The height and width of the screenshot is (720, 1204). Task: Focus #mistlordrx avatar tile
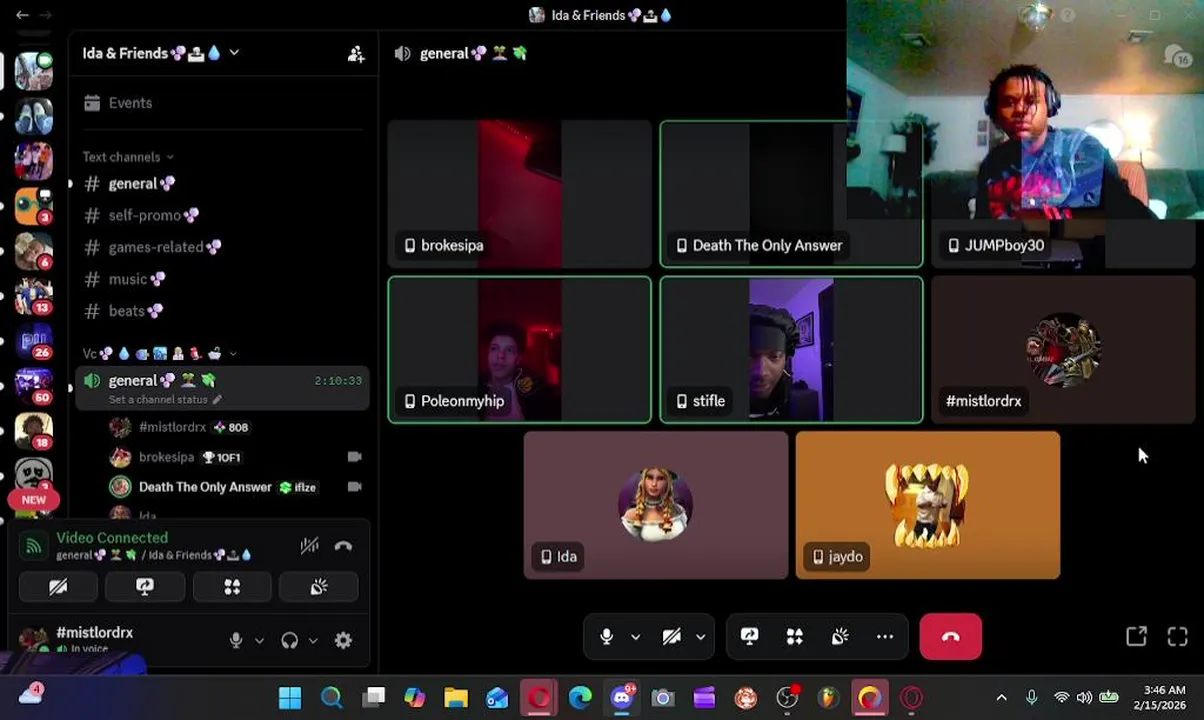pyautogui.click(x=1063, y=350)
